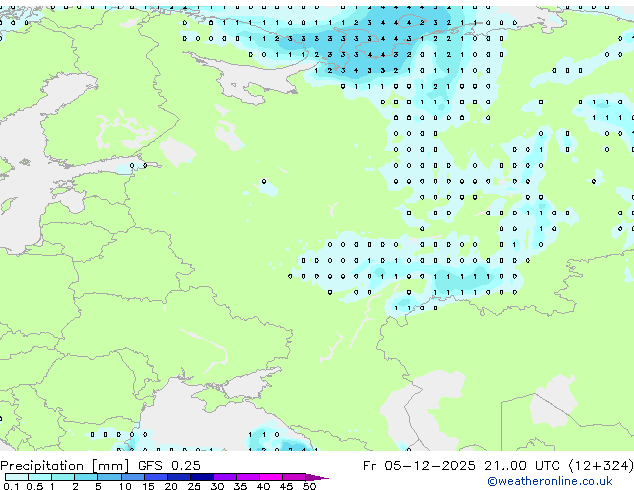The image size is (634, 490).
Task: Select the 0.1–0.5 mm legend color swatch
Action: pyautogui.click(x=17, y=477)
